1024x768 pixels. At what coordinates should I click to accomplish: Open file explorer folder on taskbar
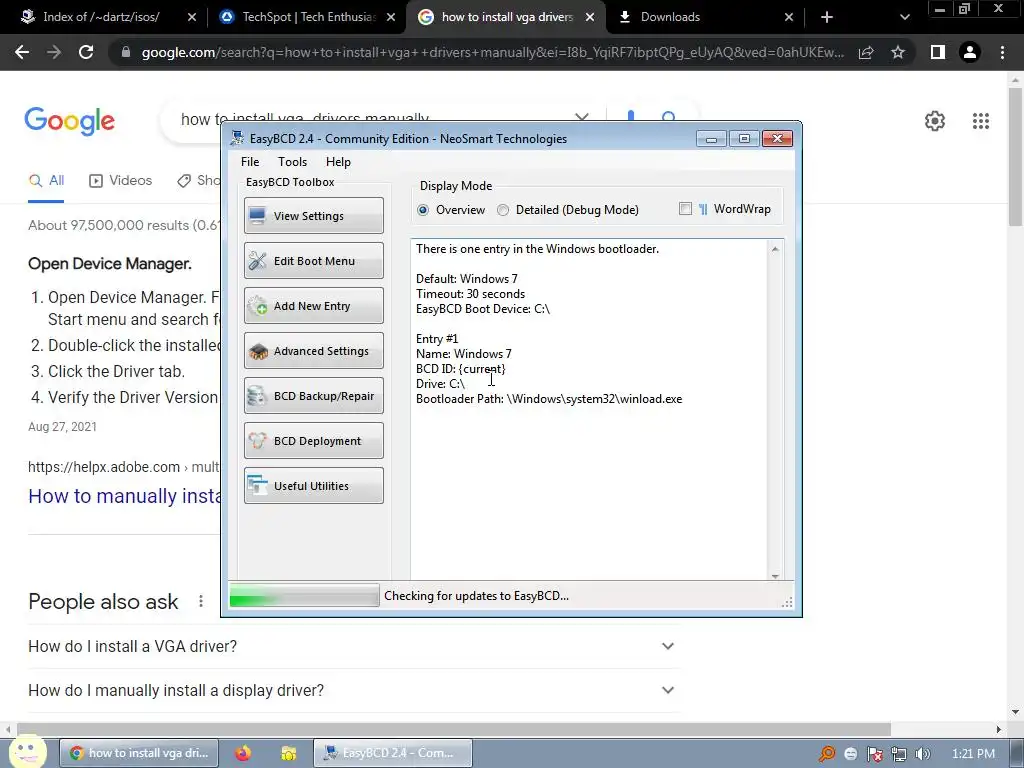(288, 754)
